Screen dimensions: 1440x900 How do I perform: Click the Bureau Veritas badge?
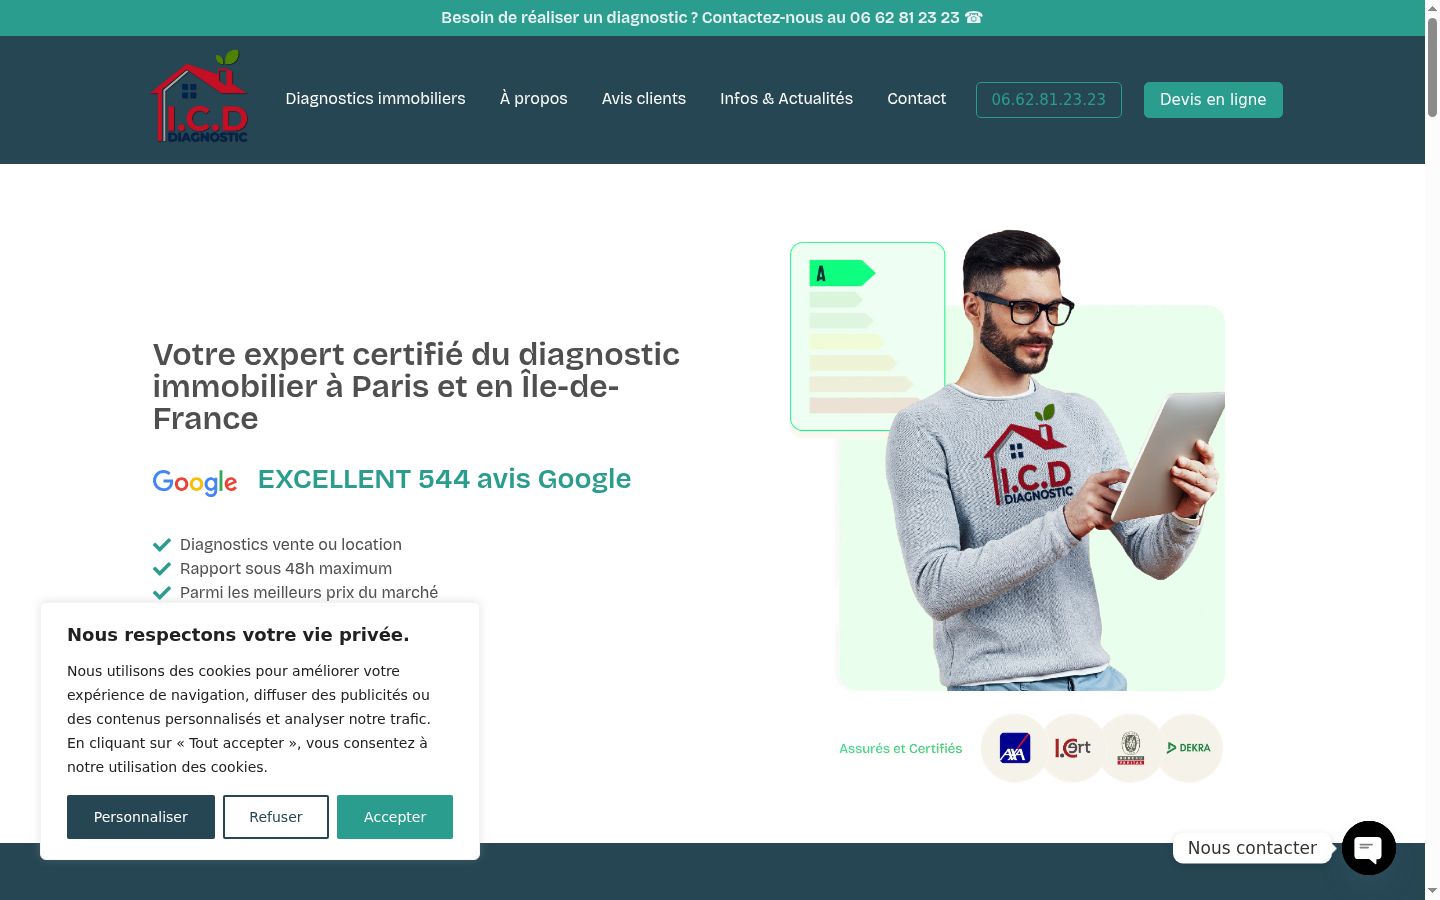[1130, 748]
